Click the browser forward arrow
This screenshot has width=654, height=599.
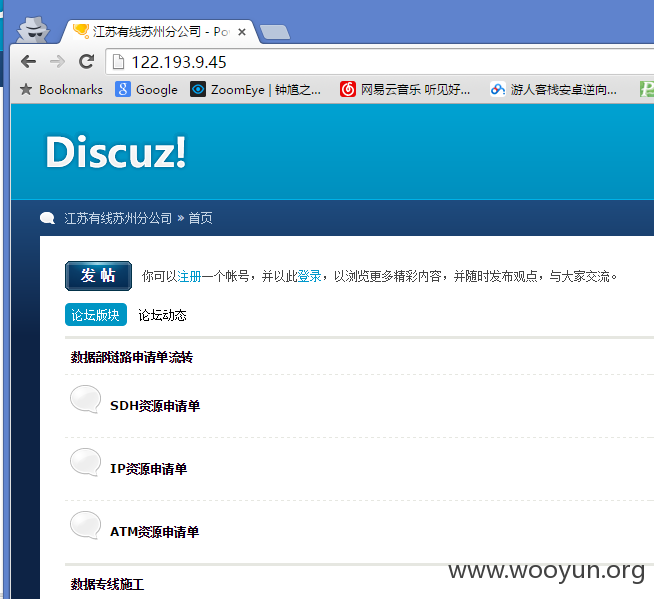pyautogui.click(x=57, y=62)
